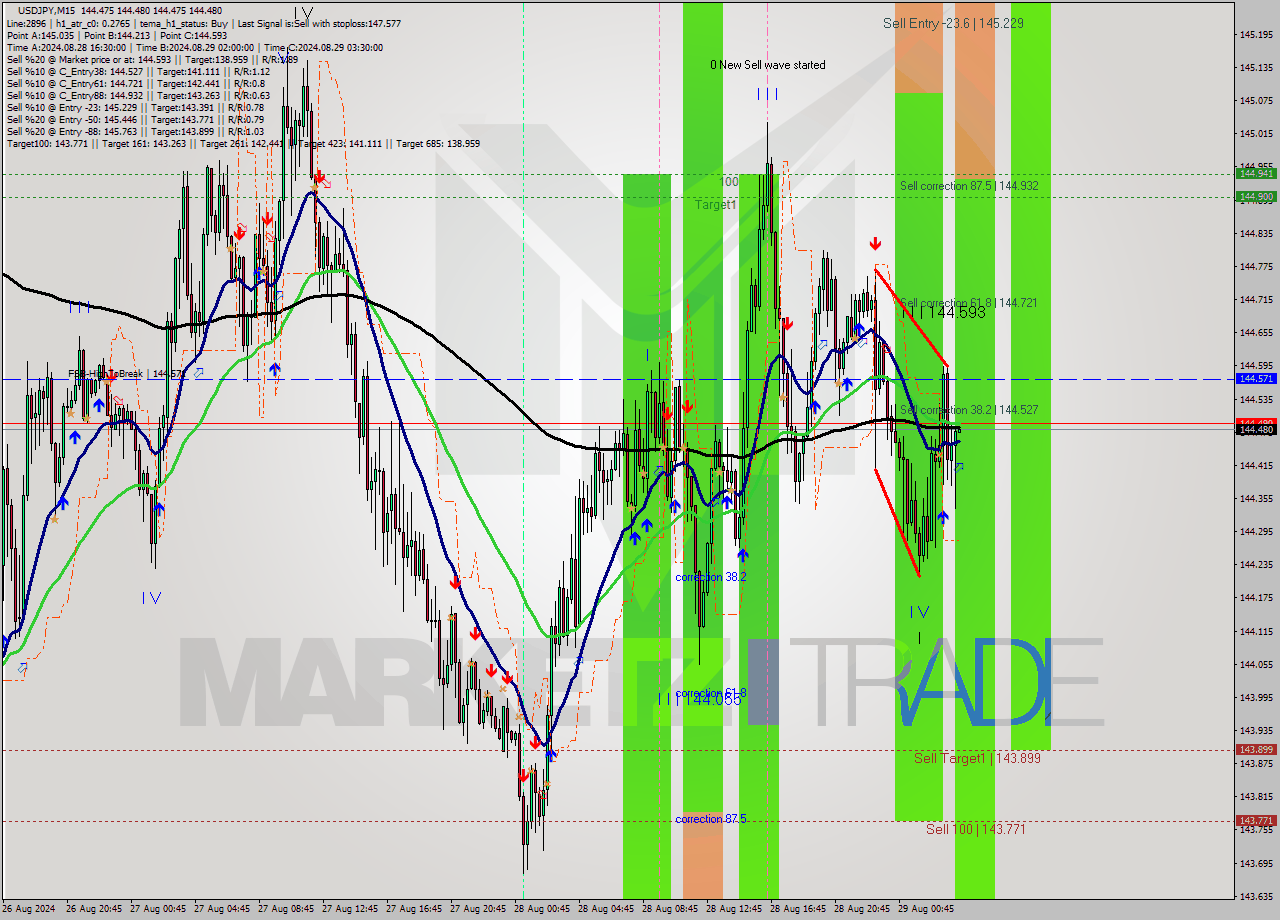Select the 'Sell correction 38.2 | 144.527' label
The image size is (1280, 920).
968,410
